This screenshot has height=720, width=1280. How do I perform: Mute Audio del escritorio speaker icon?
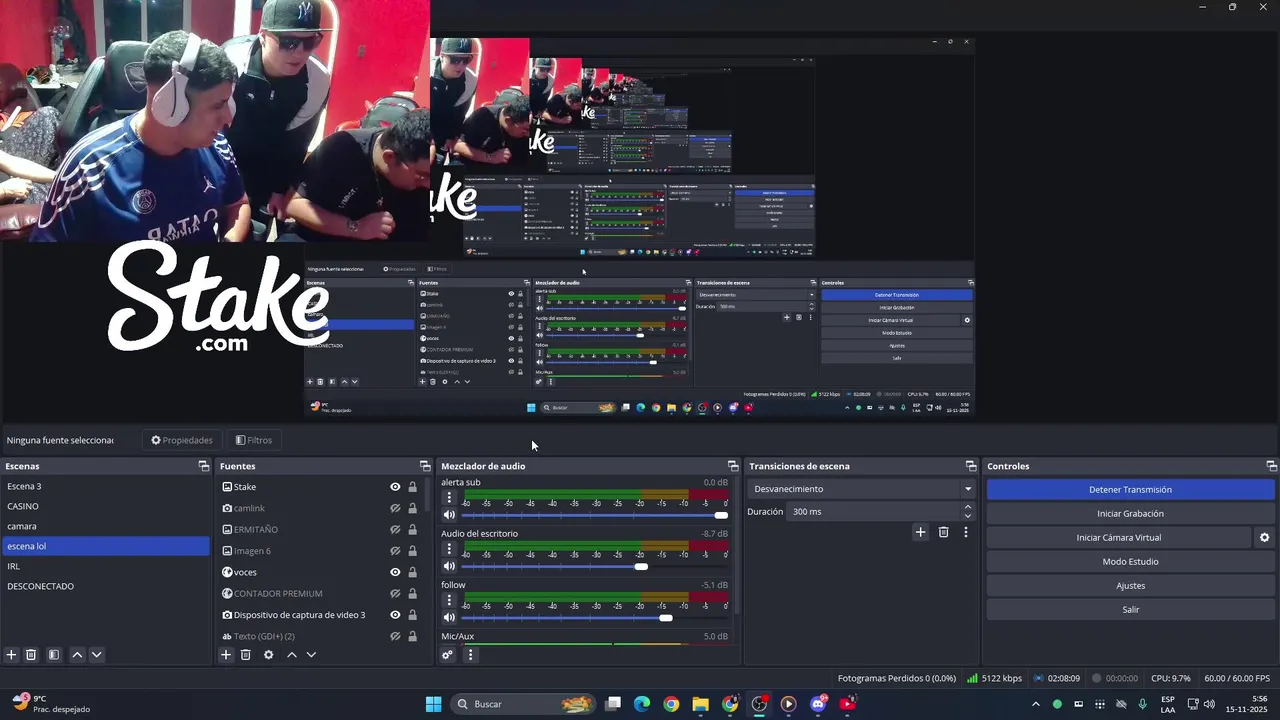point(449,567)
